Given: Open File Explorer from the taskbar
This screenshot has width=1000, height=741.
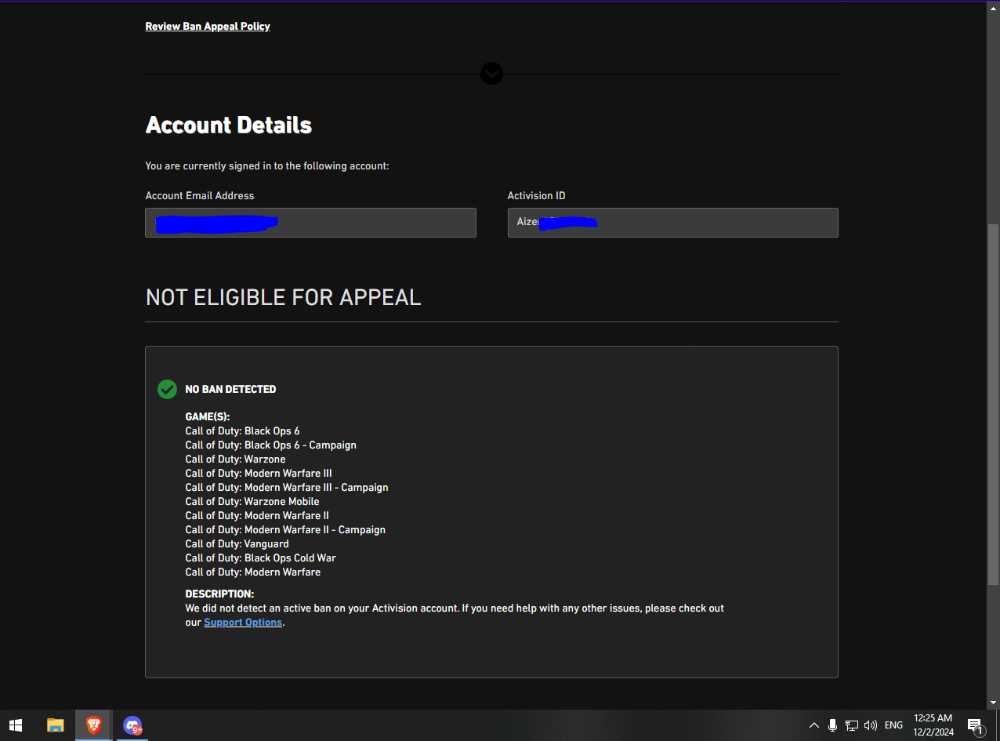Looking at the screenshot, I should click(55, 725).
